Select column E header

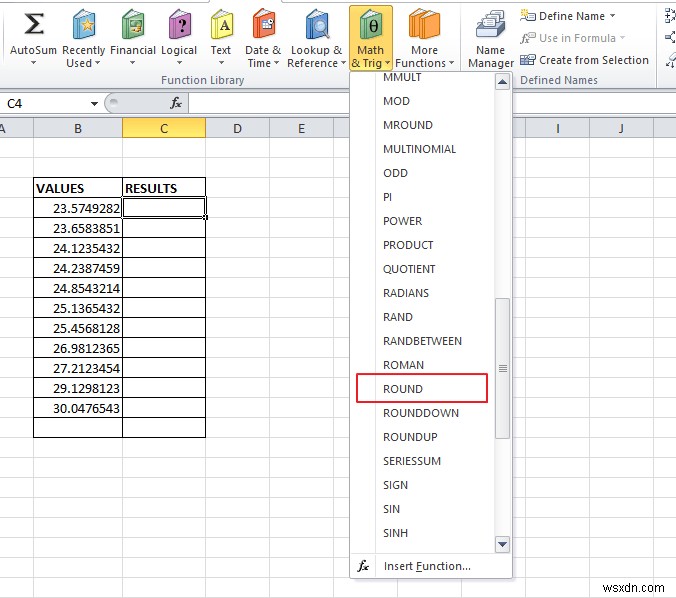click(302, 128)
